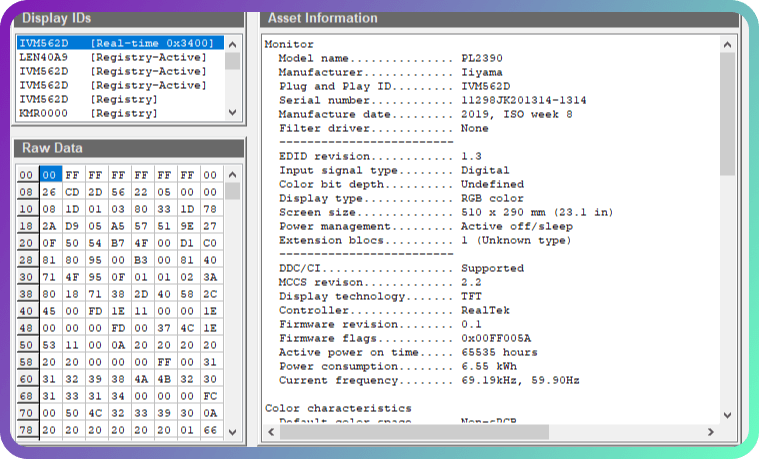
Task: Click the Raw Data vertical scrollbar thumb
Action: pyautogui.click(x=232, y=191)
